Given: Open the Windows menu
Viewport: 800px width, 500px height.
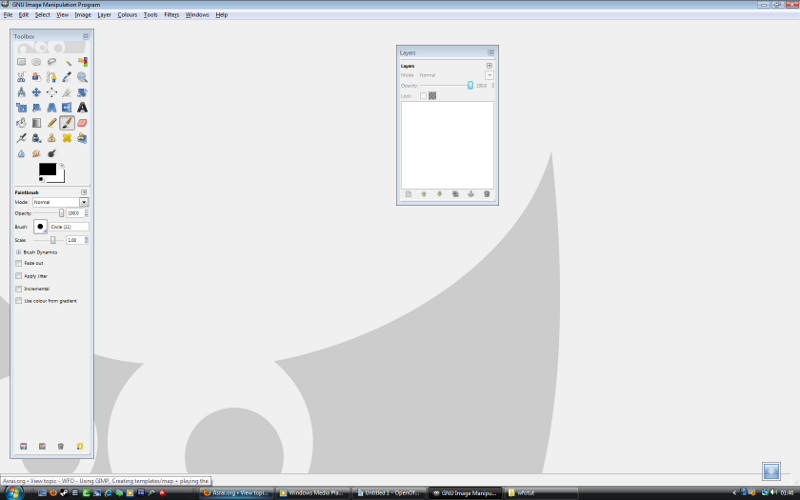Looking at the screenshot, I should click(197, 15).
